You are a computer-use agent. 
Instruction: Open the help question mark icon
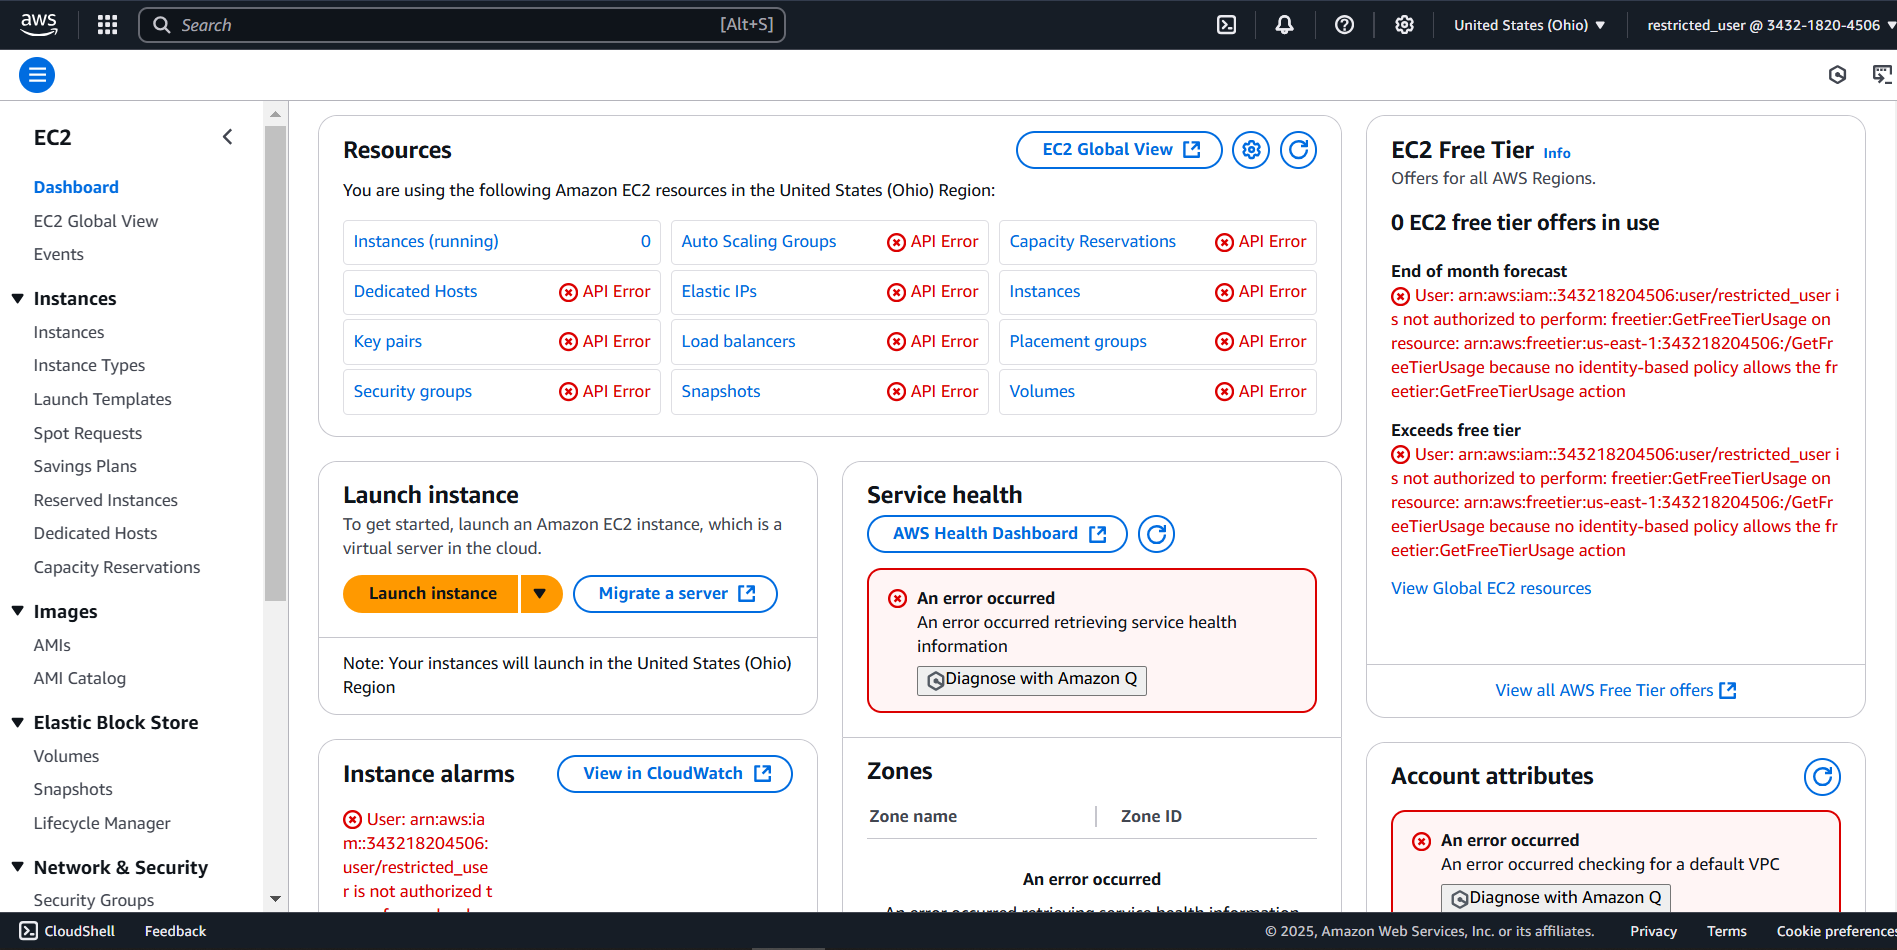[1344, 25]
